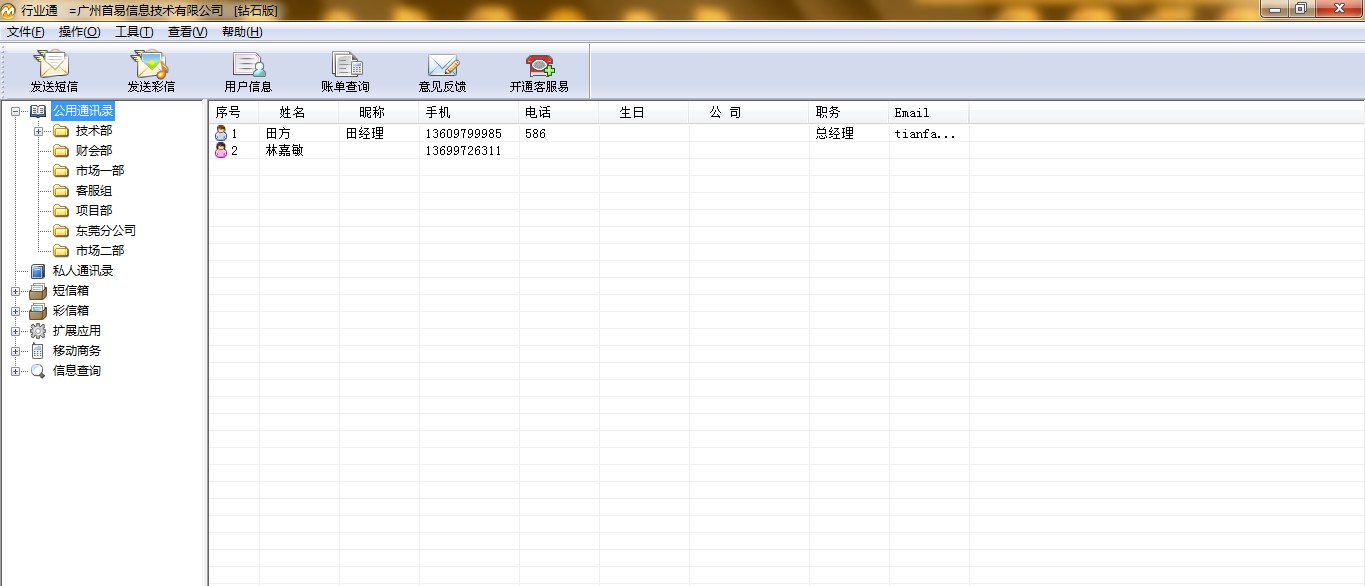Open the 帮助(H) menu
Screen dimensions: 1365x586
(x=242, y=32)
